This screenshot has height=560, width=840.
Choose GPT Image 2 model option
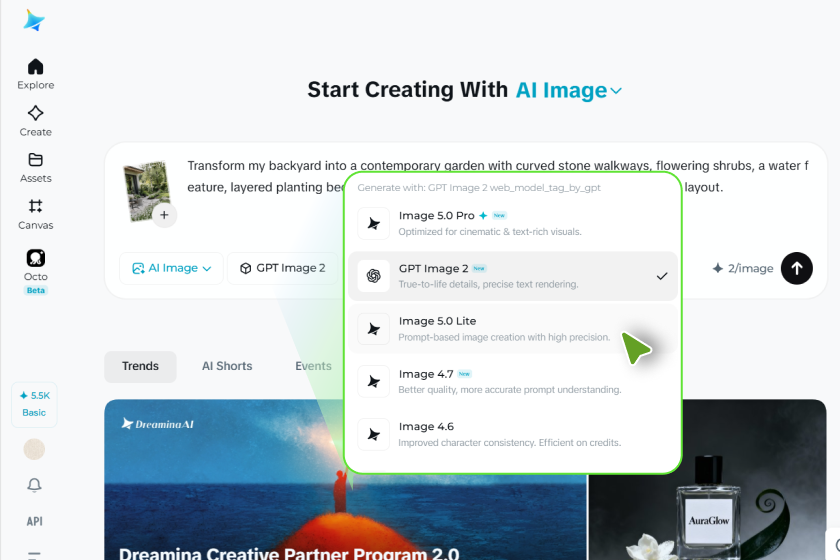coord(513,276)
